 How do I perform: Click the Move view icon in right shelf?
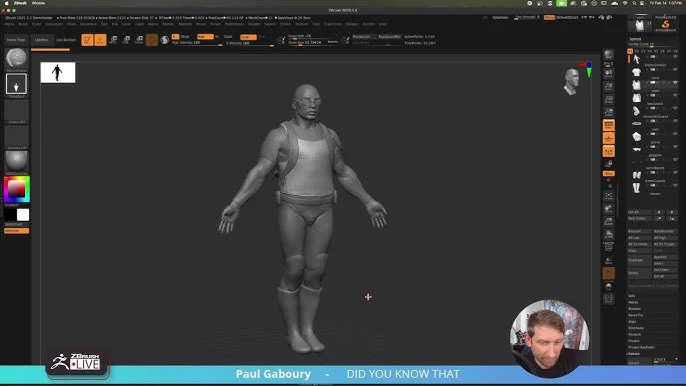click(609, 209)
